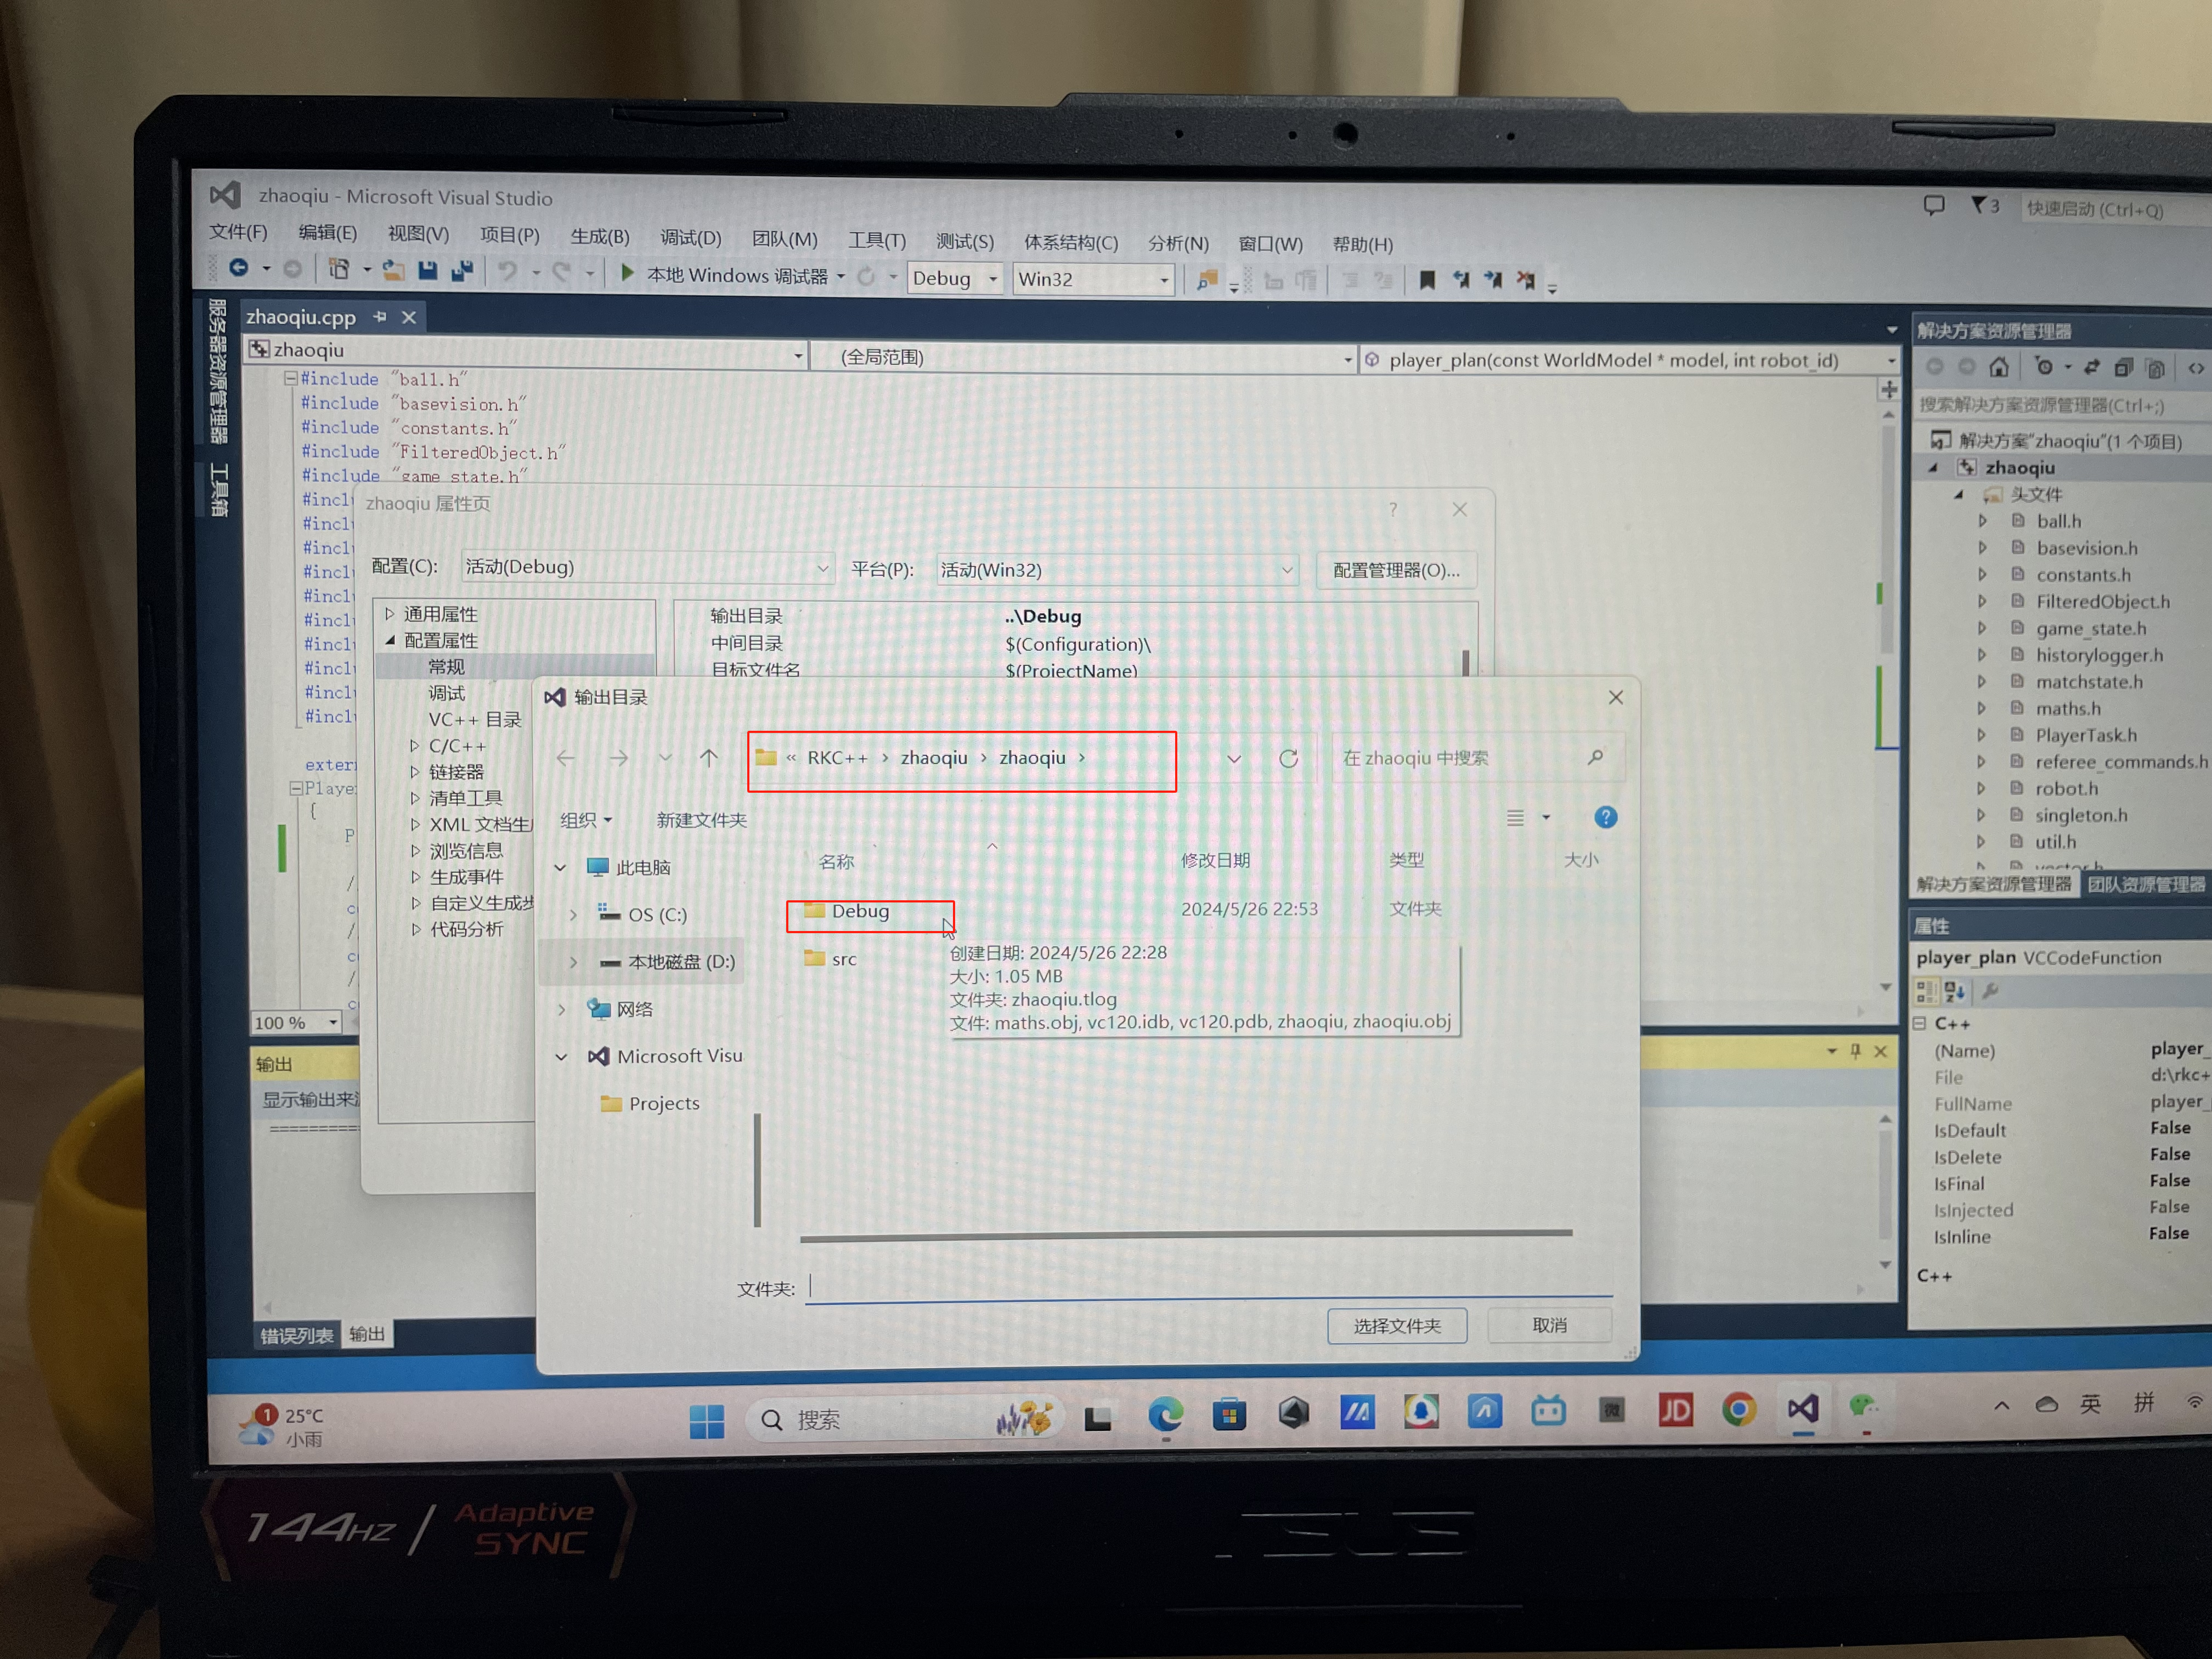Click the view options list icon
The image size is (2212, 1659).
point(1516,818)
